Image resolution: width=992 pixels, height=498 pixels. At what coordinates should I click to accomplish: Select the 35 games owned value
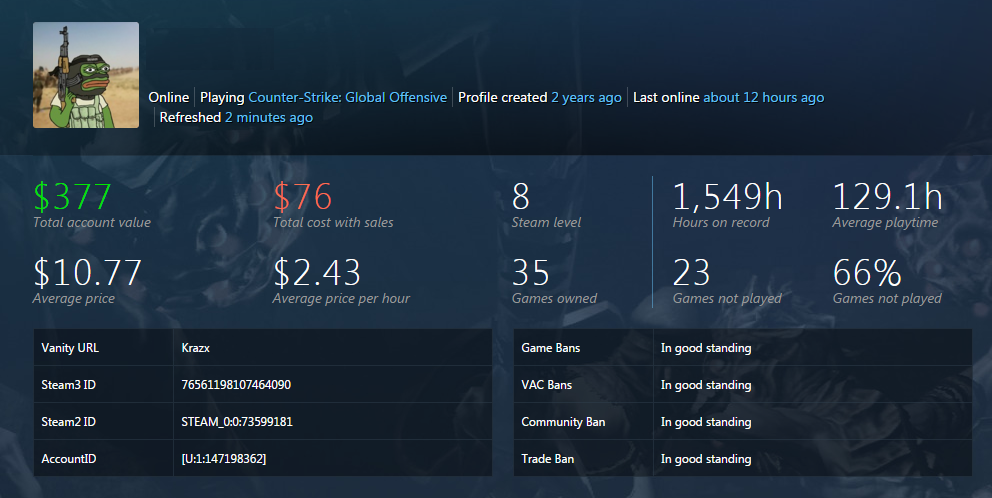pyautogui.click(x=530, y=273)
